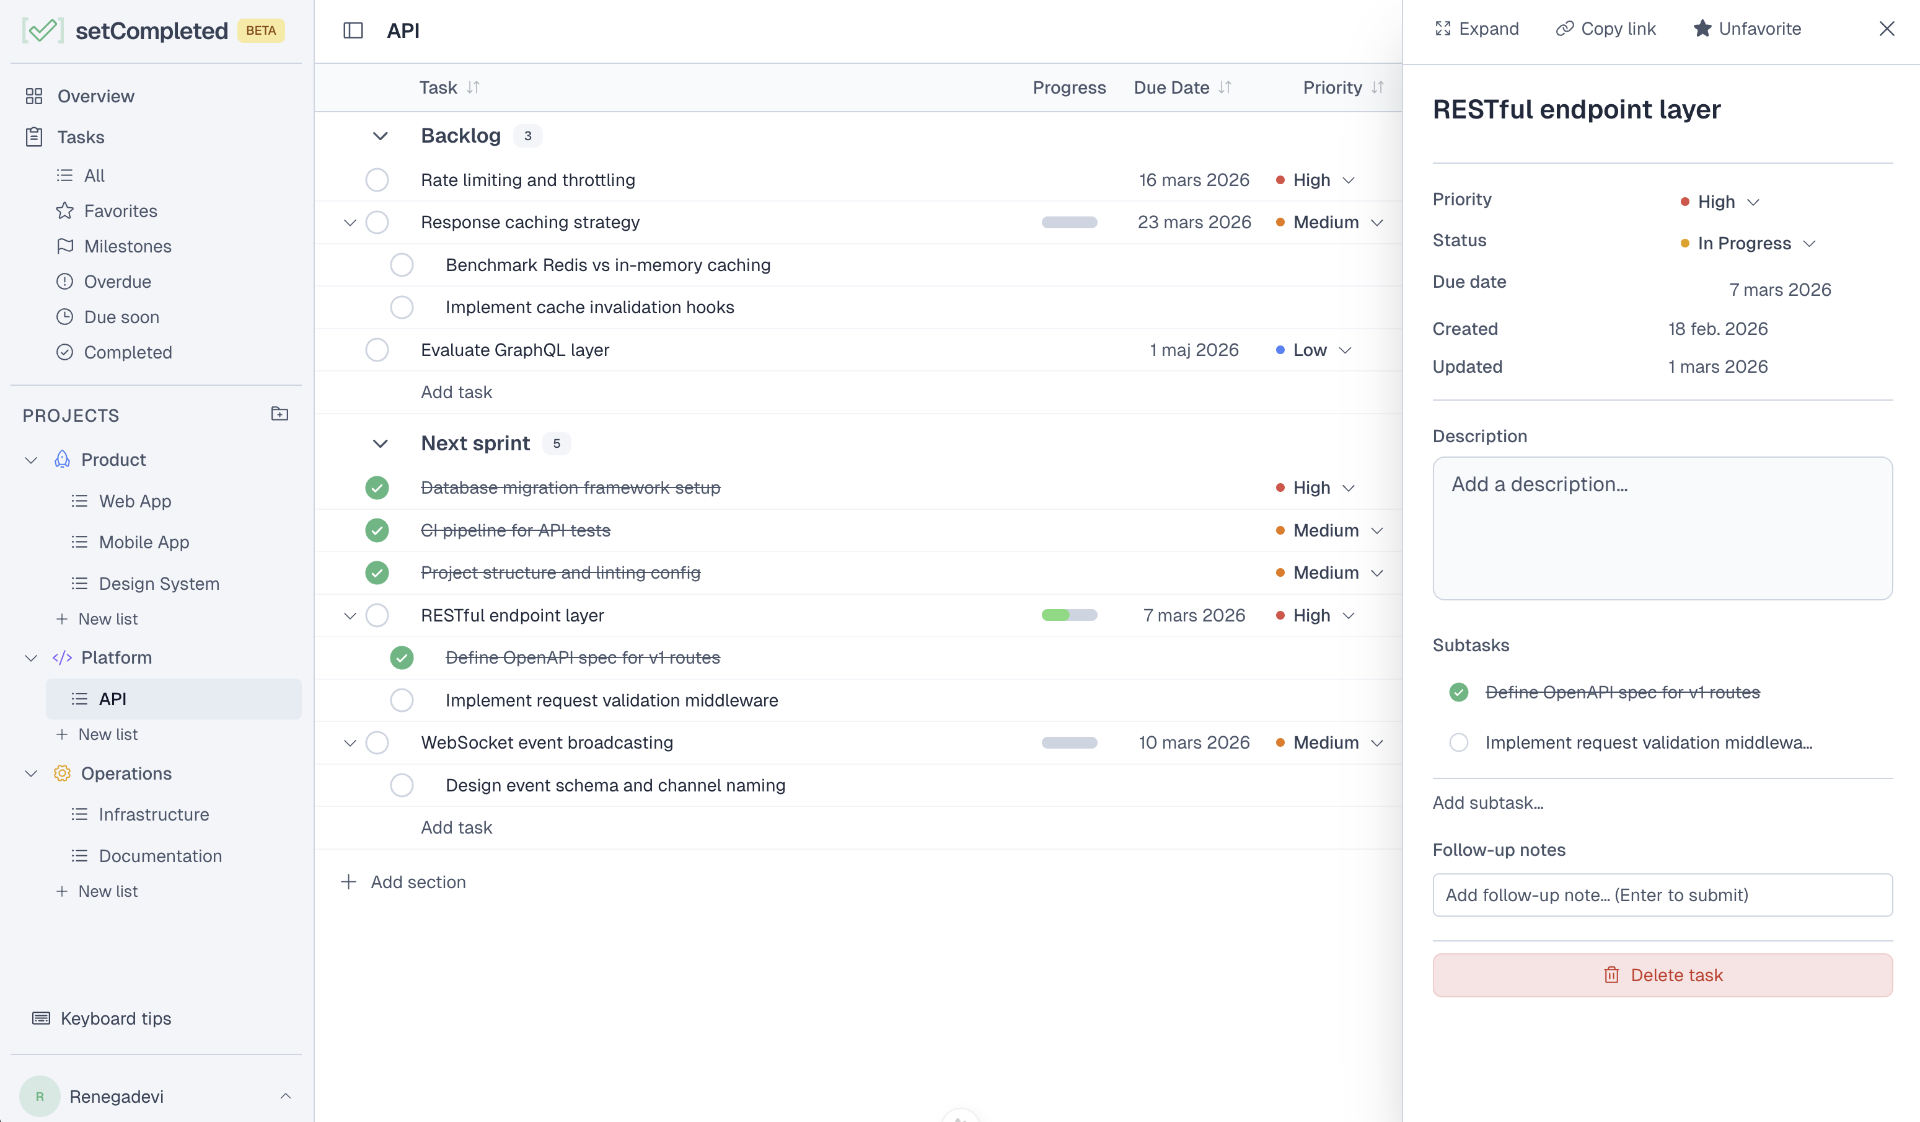Click the Overdue clock icon

(65, 281)
